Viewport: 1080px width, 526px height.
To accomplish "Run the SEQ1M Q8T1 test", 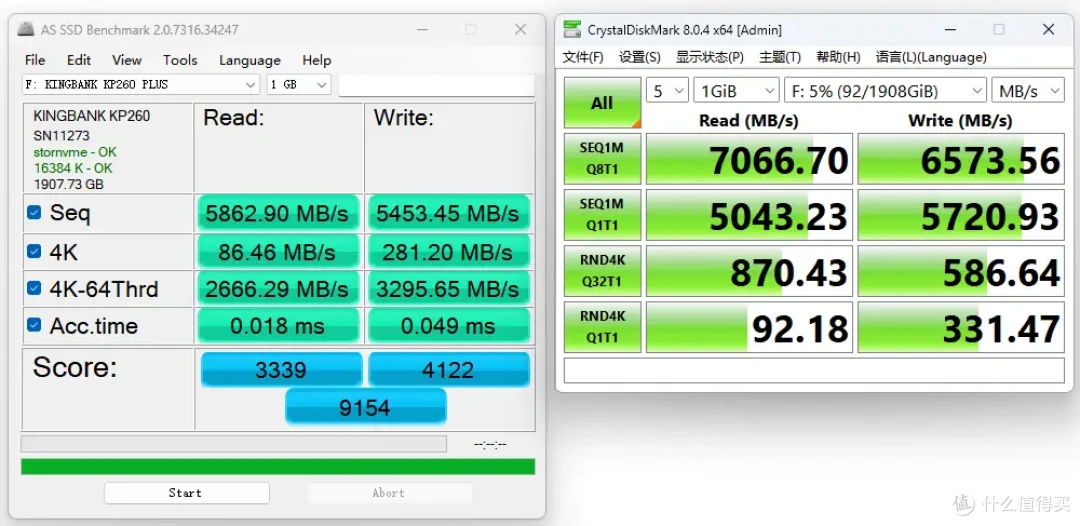I will pos(602,158).
